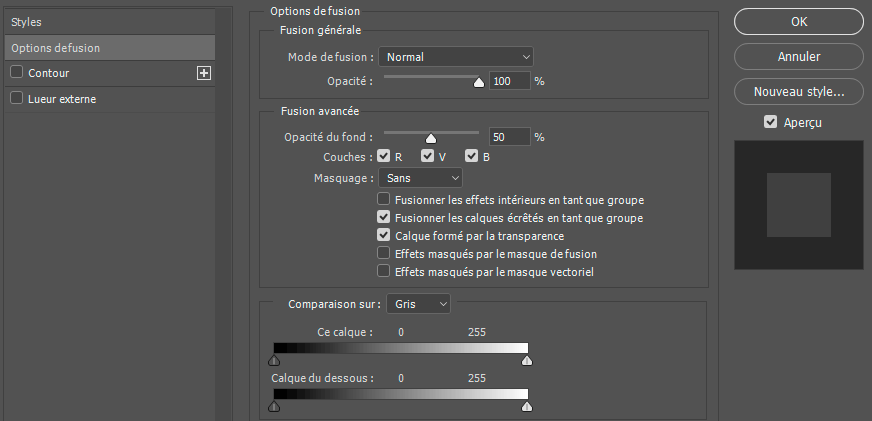Toggle the R channel checkbox
The width and height of the screenshot is (872, 421).
(x=383, y=157)
